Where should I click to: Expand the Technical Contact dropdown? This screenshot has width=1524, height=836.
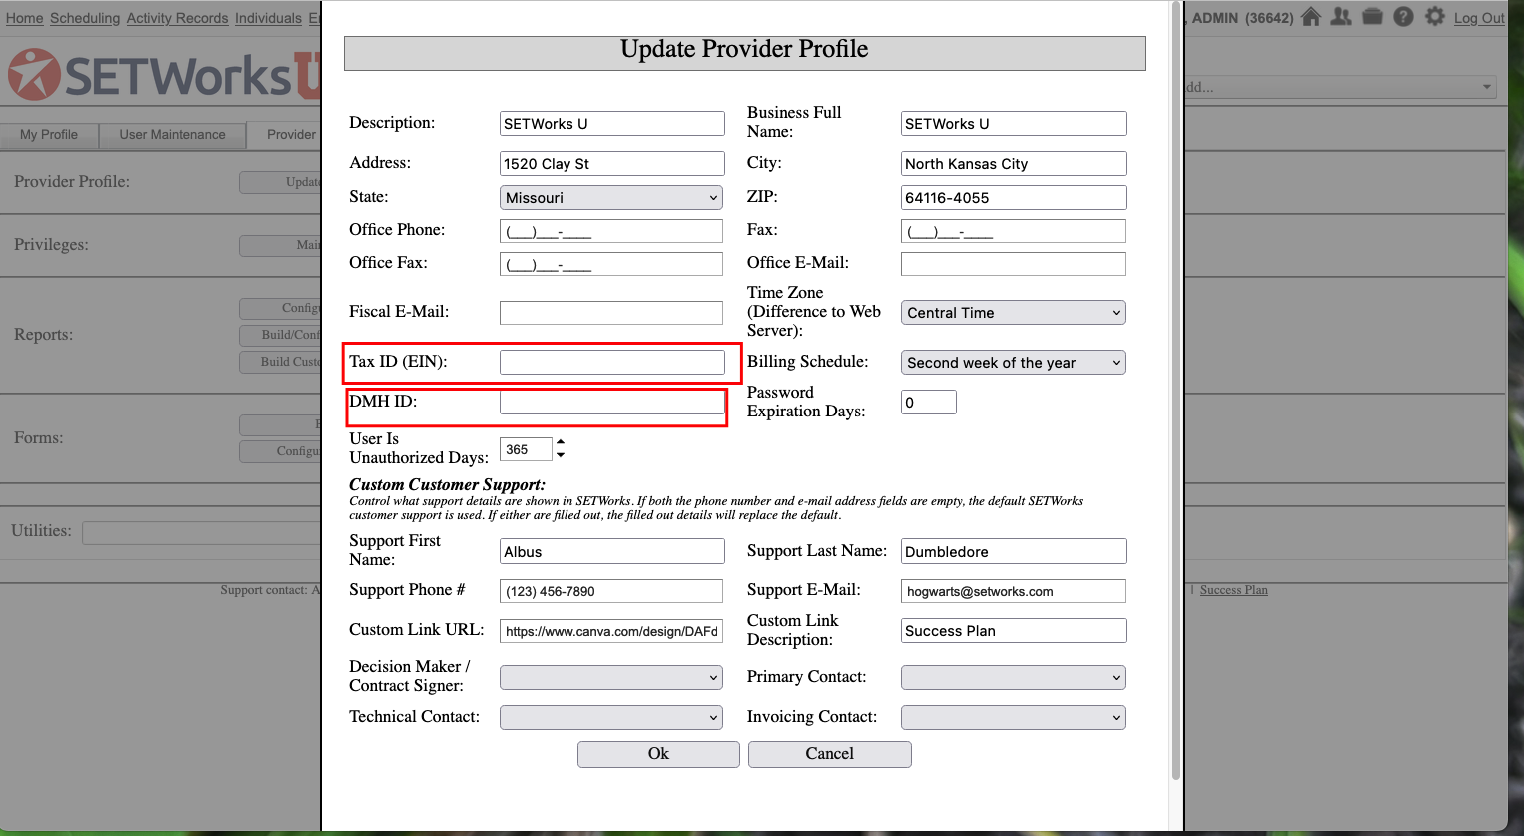612,718
